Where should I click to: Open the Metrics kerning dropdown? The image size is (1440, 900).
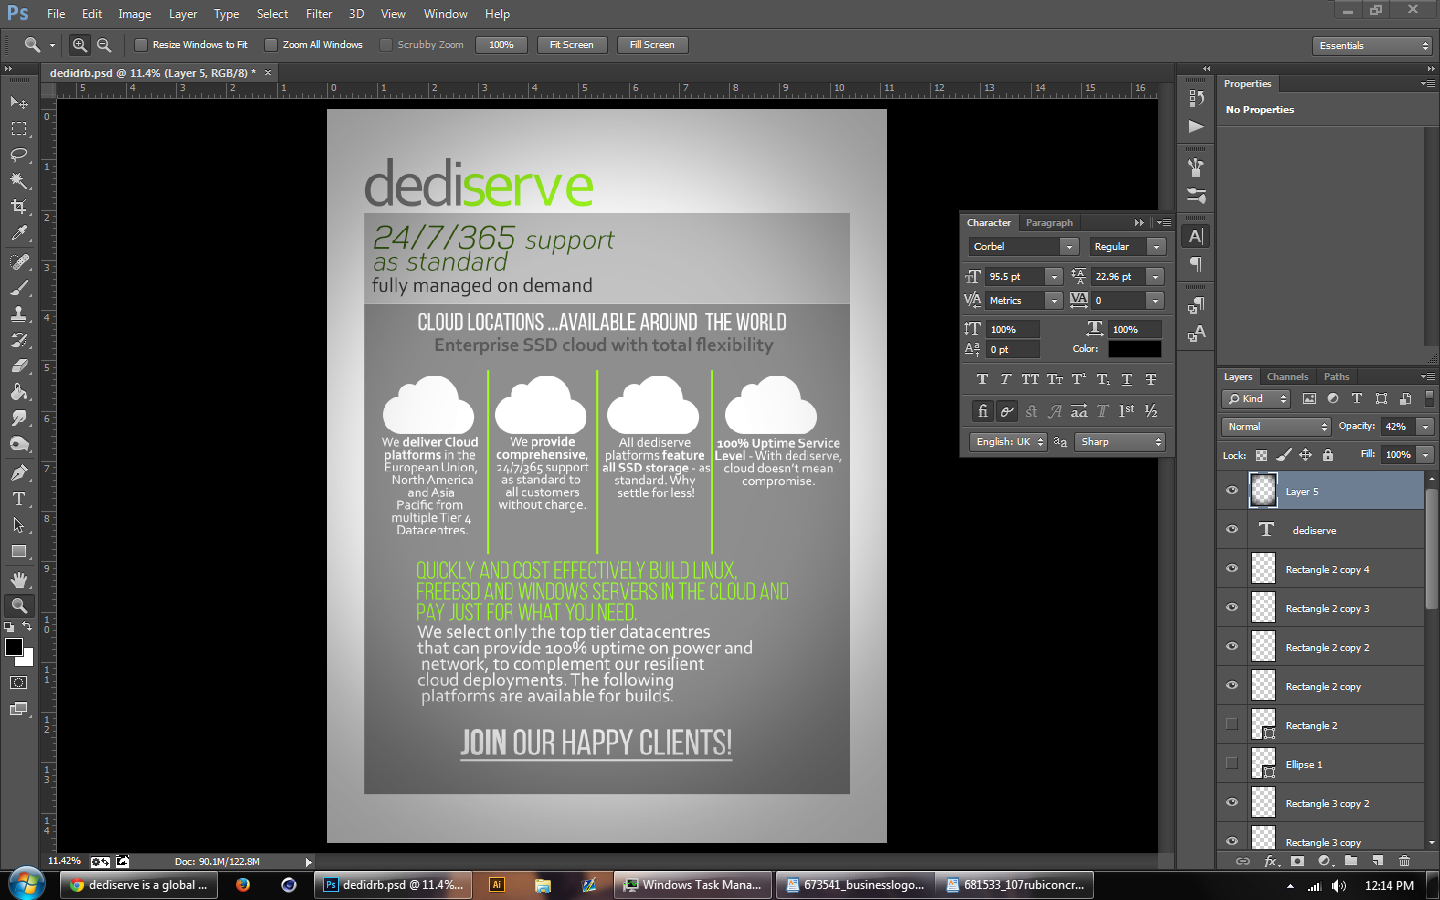pyautogui.click(x=1053, y=301)
